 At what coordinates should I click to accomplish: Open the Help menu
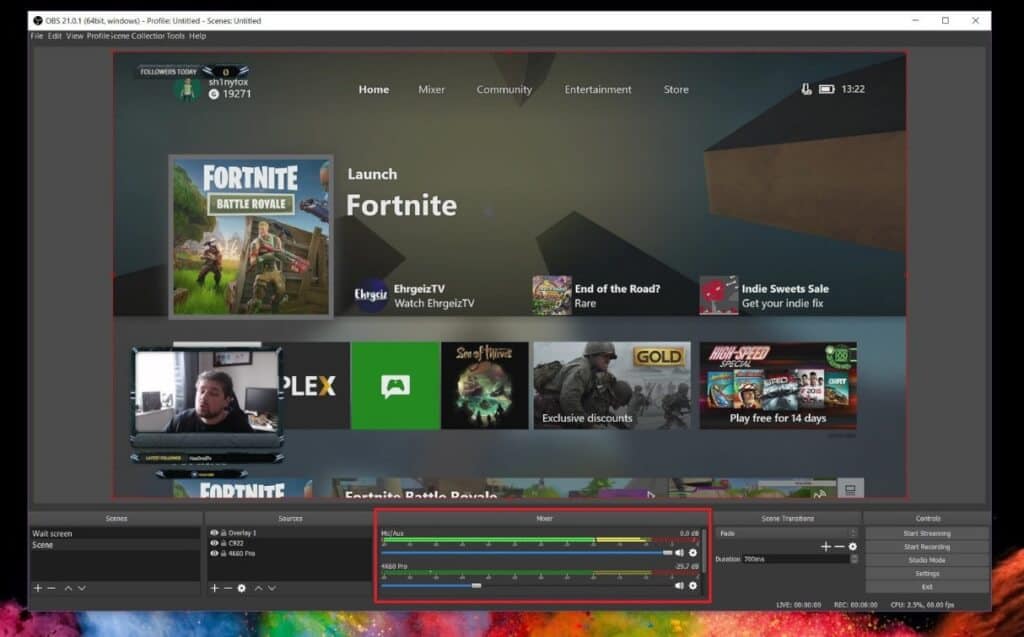point(197,36)
